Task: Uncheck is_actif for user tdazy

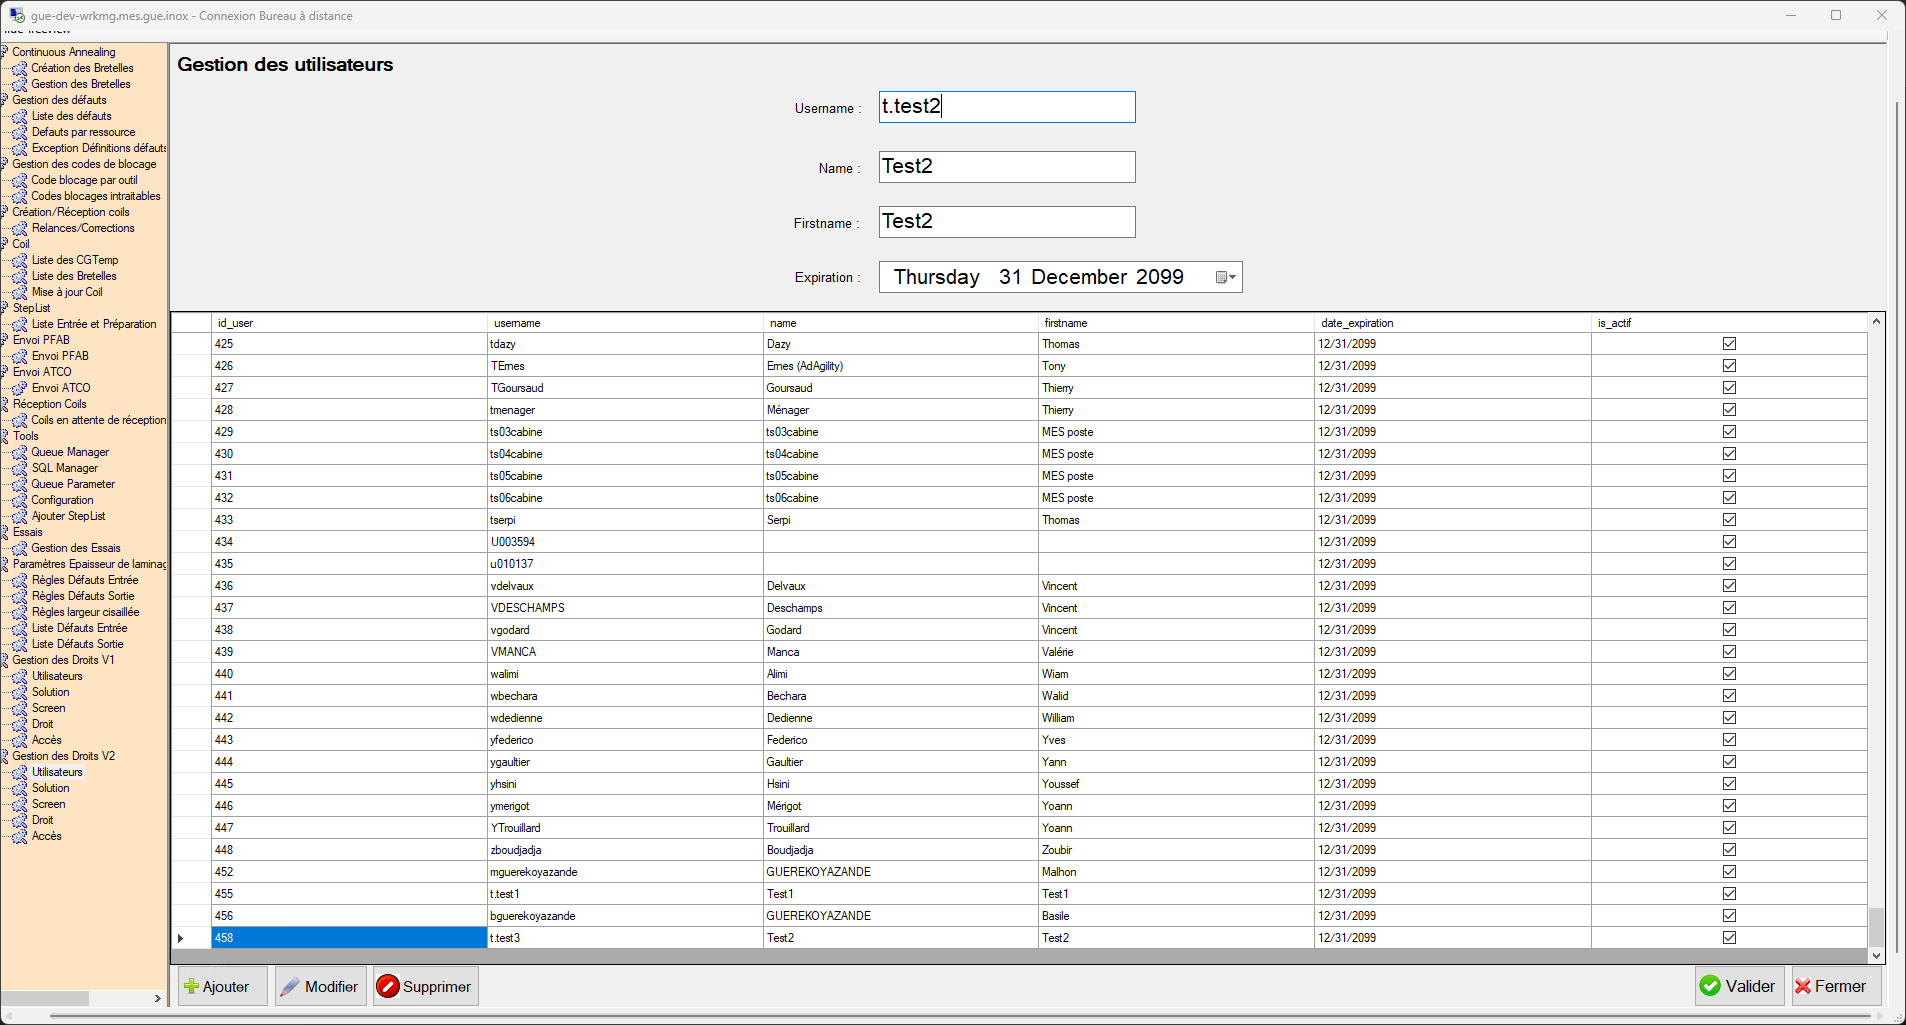Action: point(1729,344)
